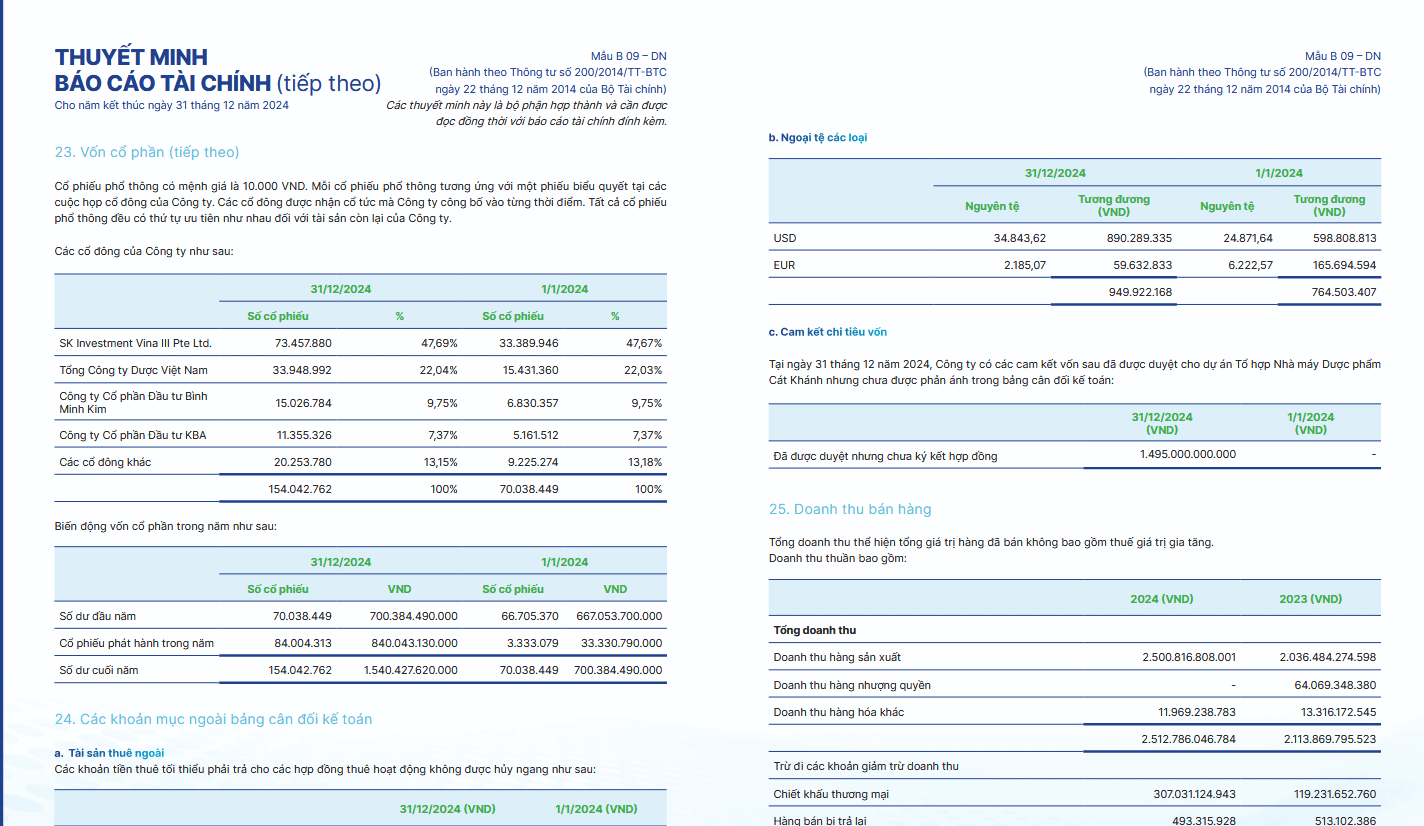Click revenue value '2.036.484.274.598'
The image size is (1424, 826).
[x=1328, y=657]
